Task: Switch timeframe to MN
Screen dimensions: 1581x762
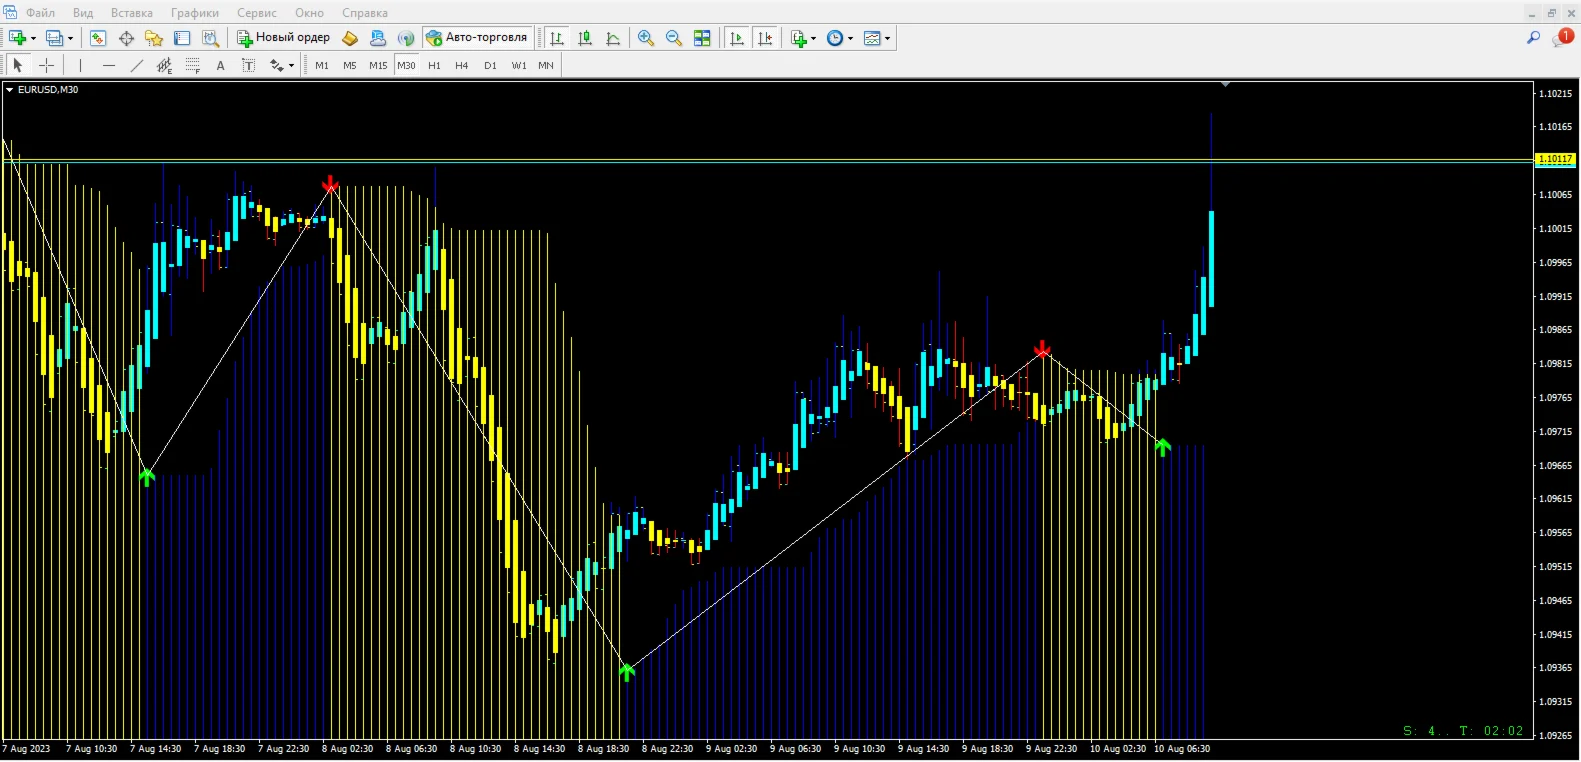Action: [546, 65]
